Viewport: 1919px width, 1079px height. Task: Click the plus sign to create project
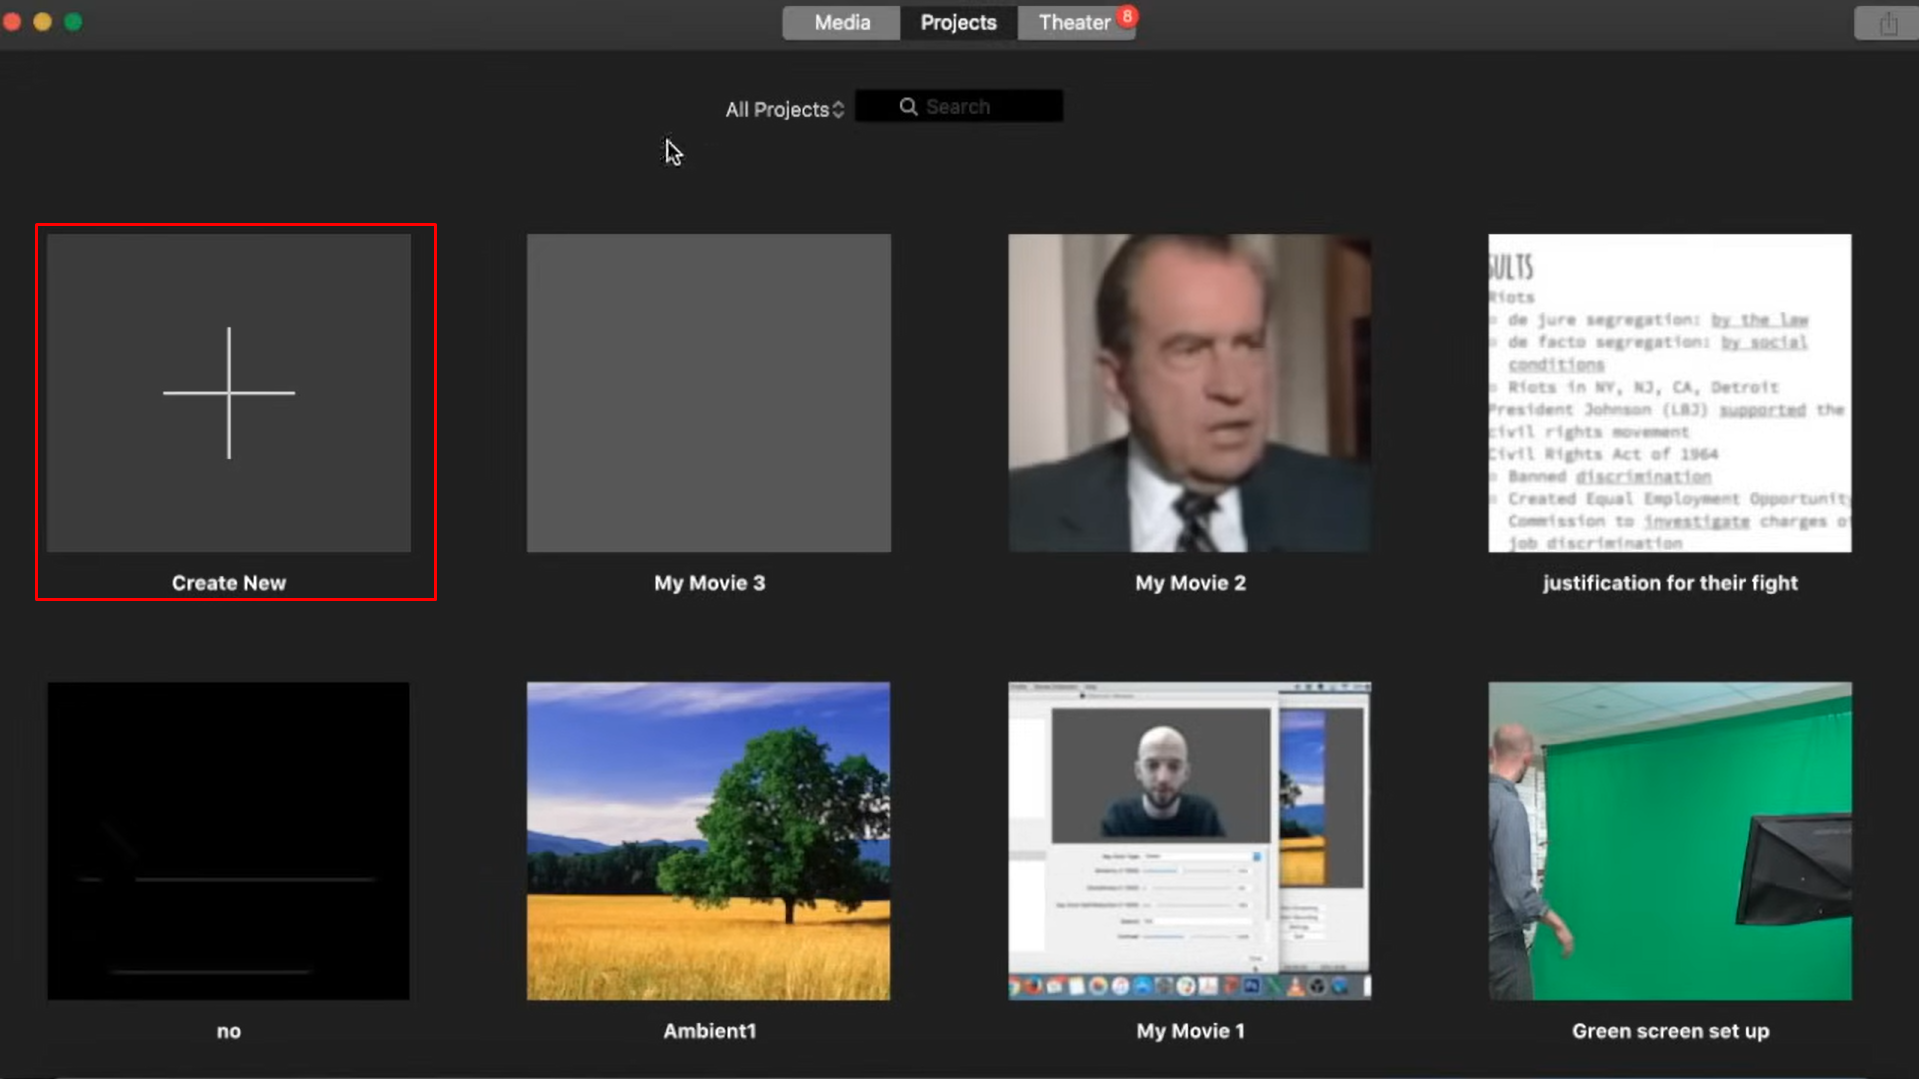[229, 393]
